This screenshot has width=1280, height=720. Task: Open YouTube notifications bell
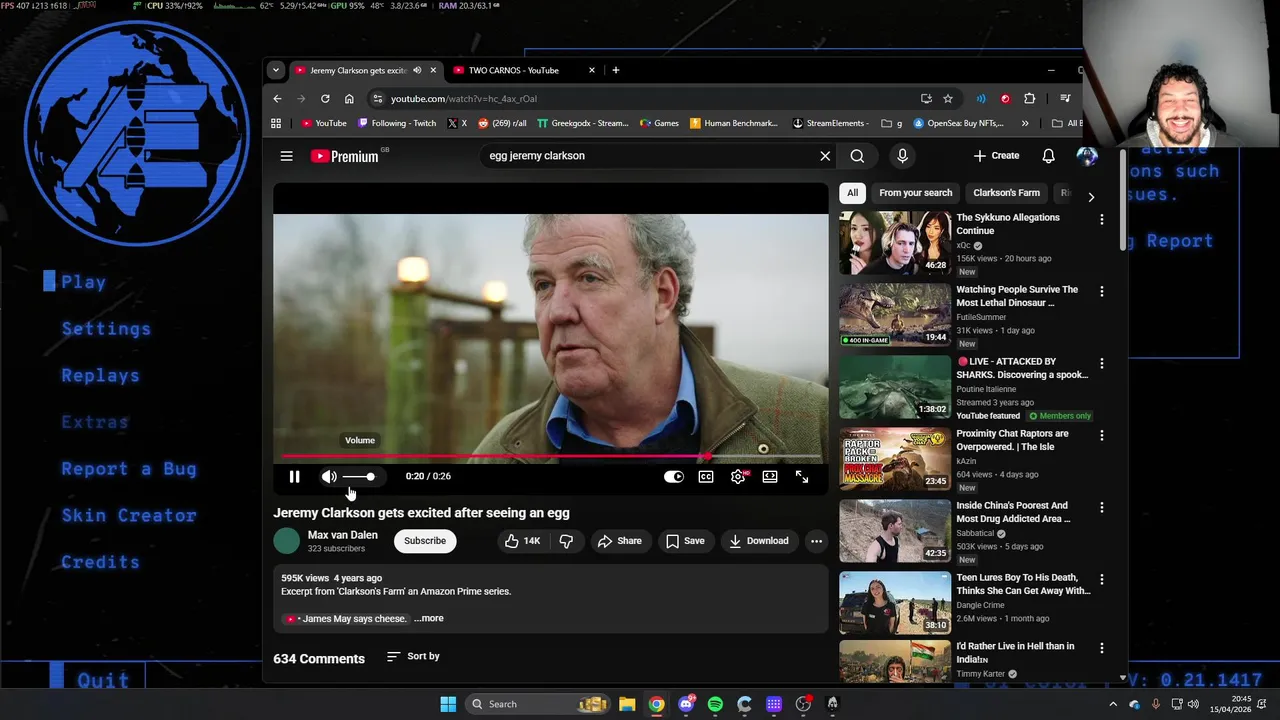point(1048,156)
